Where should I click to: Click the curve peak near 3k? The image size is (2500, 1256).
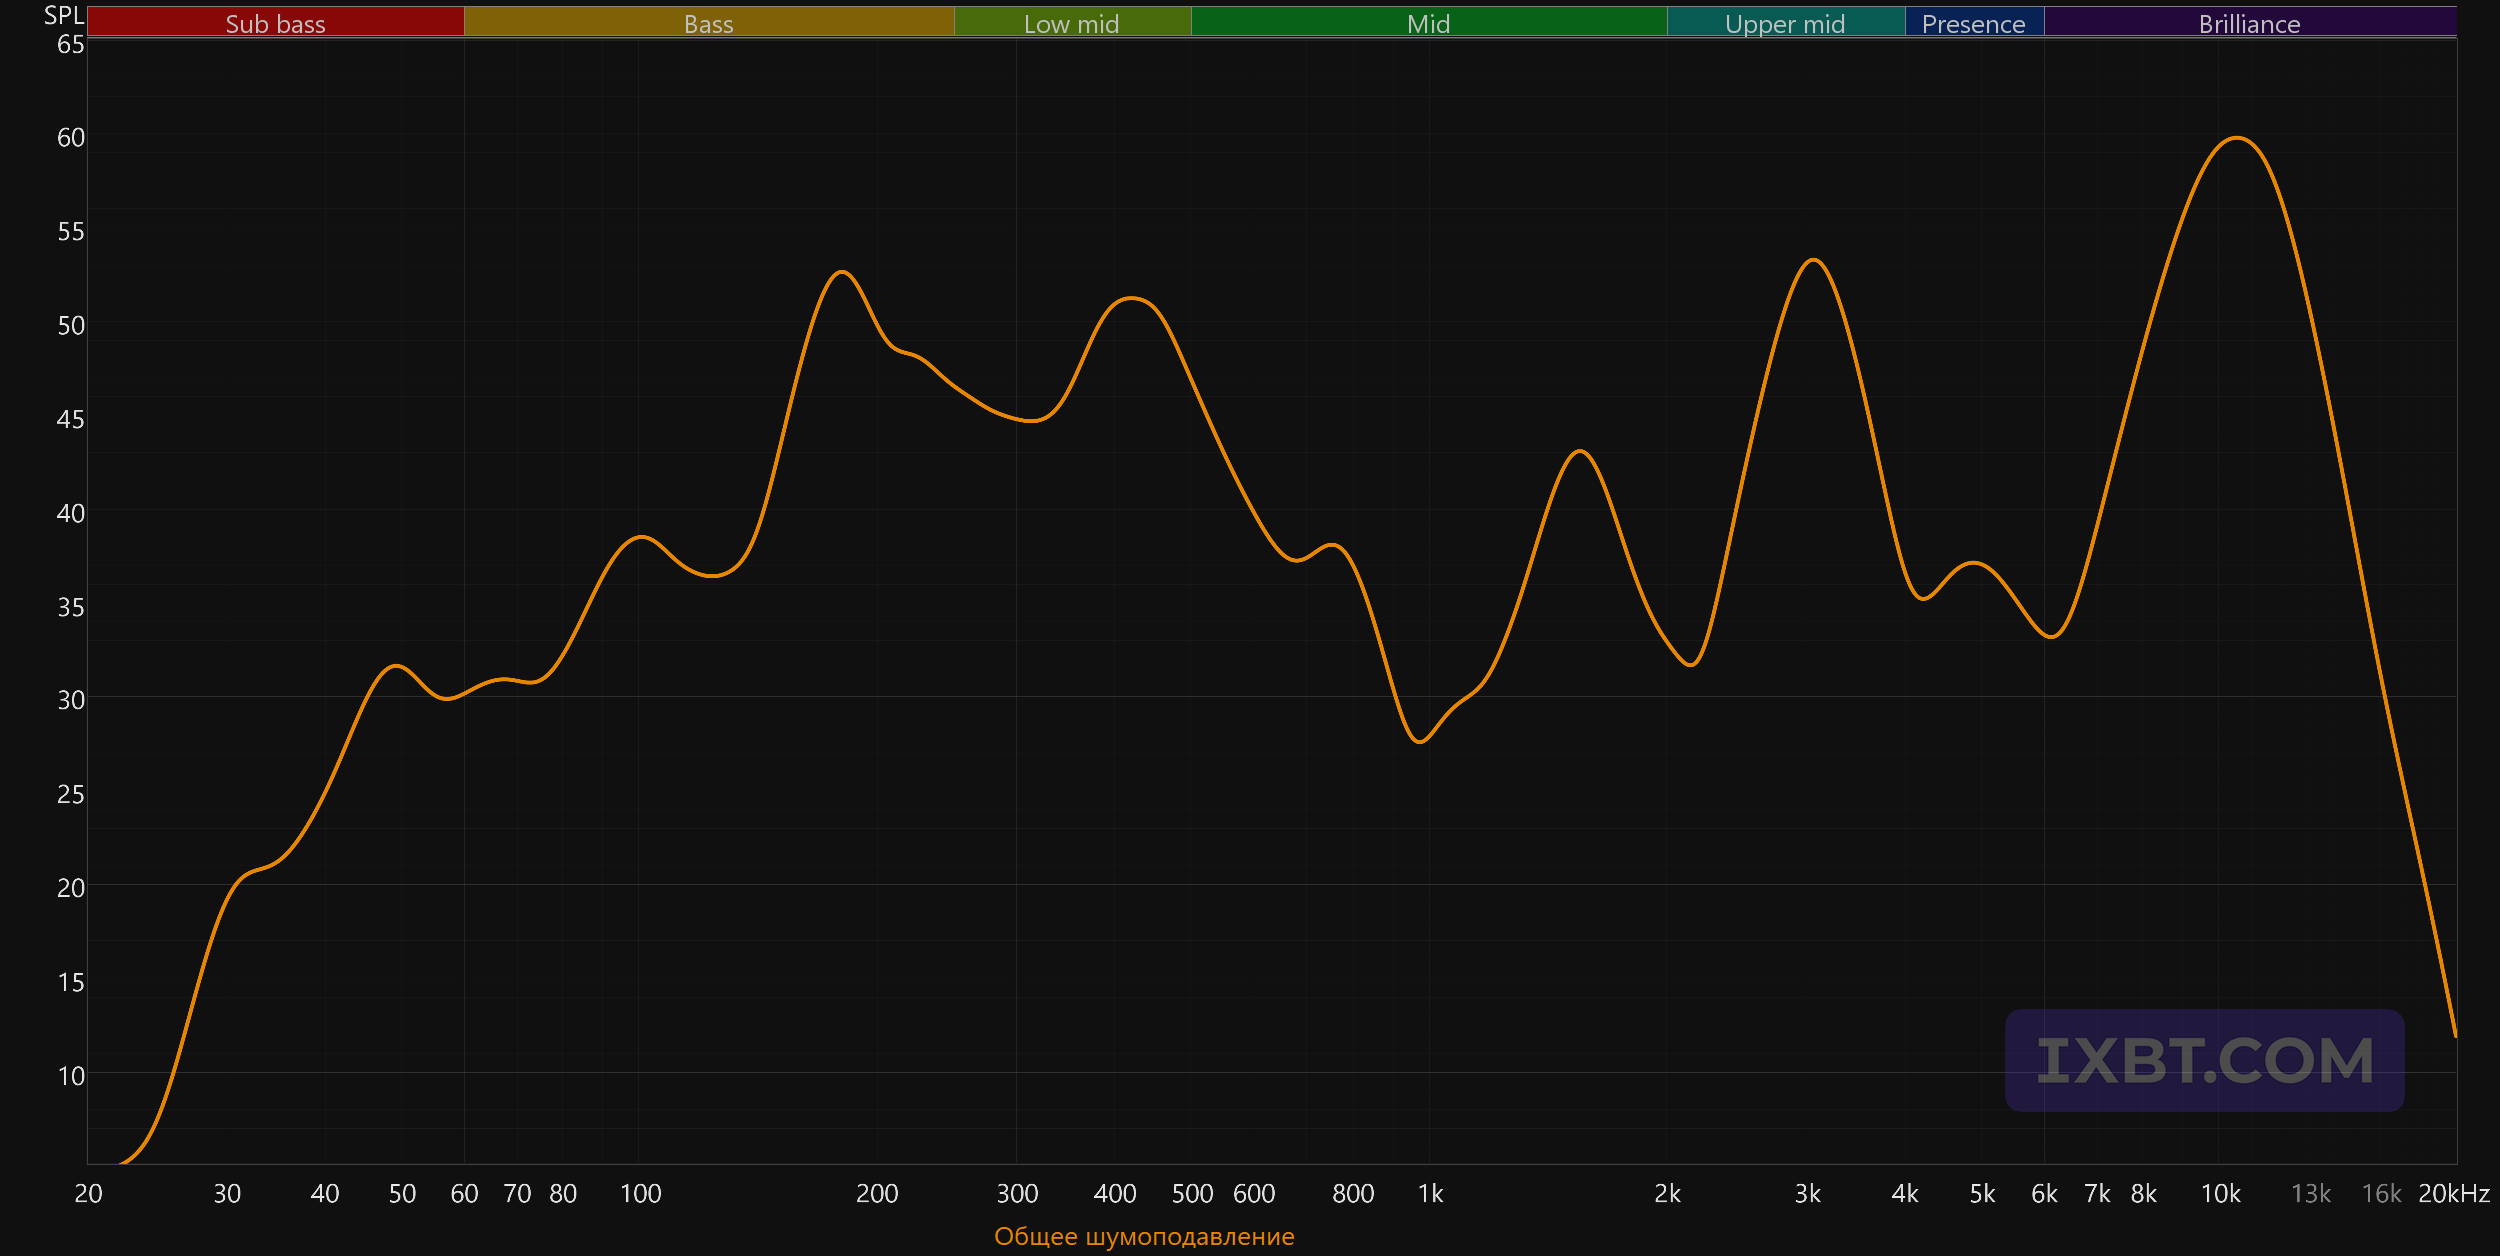[x=1813, y=260]
